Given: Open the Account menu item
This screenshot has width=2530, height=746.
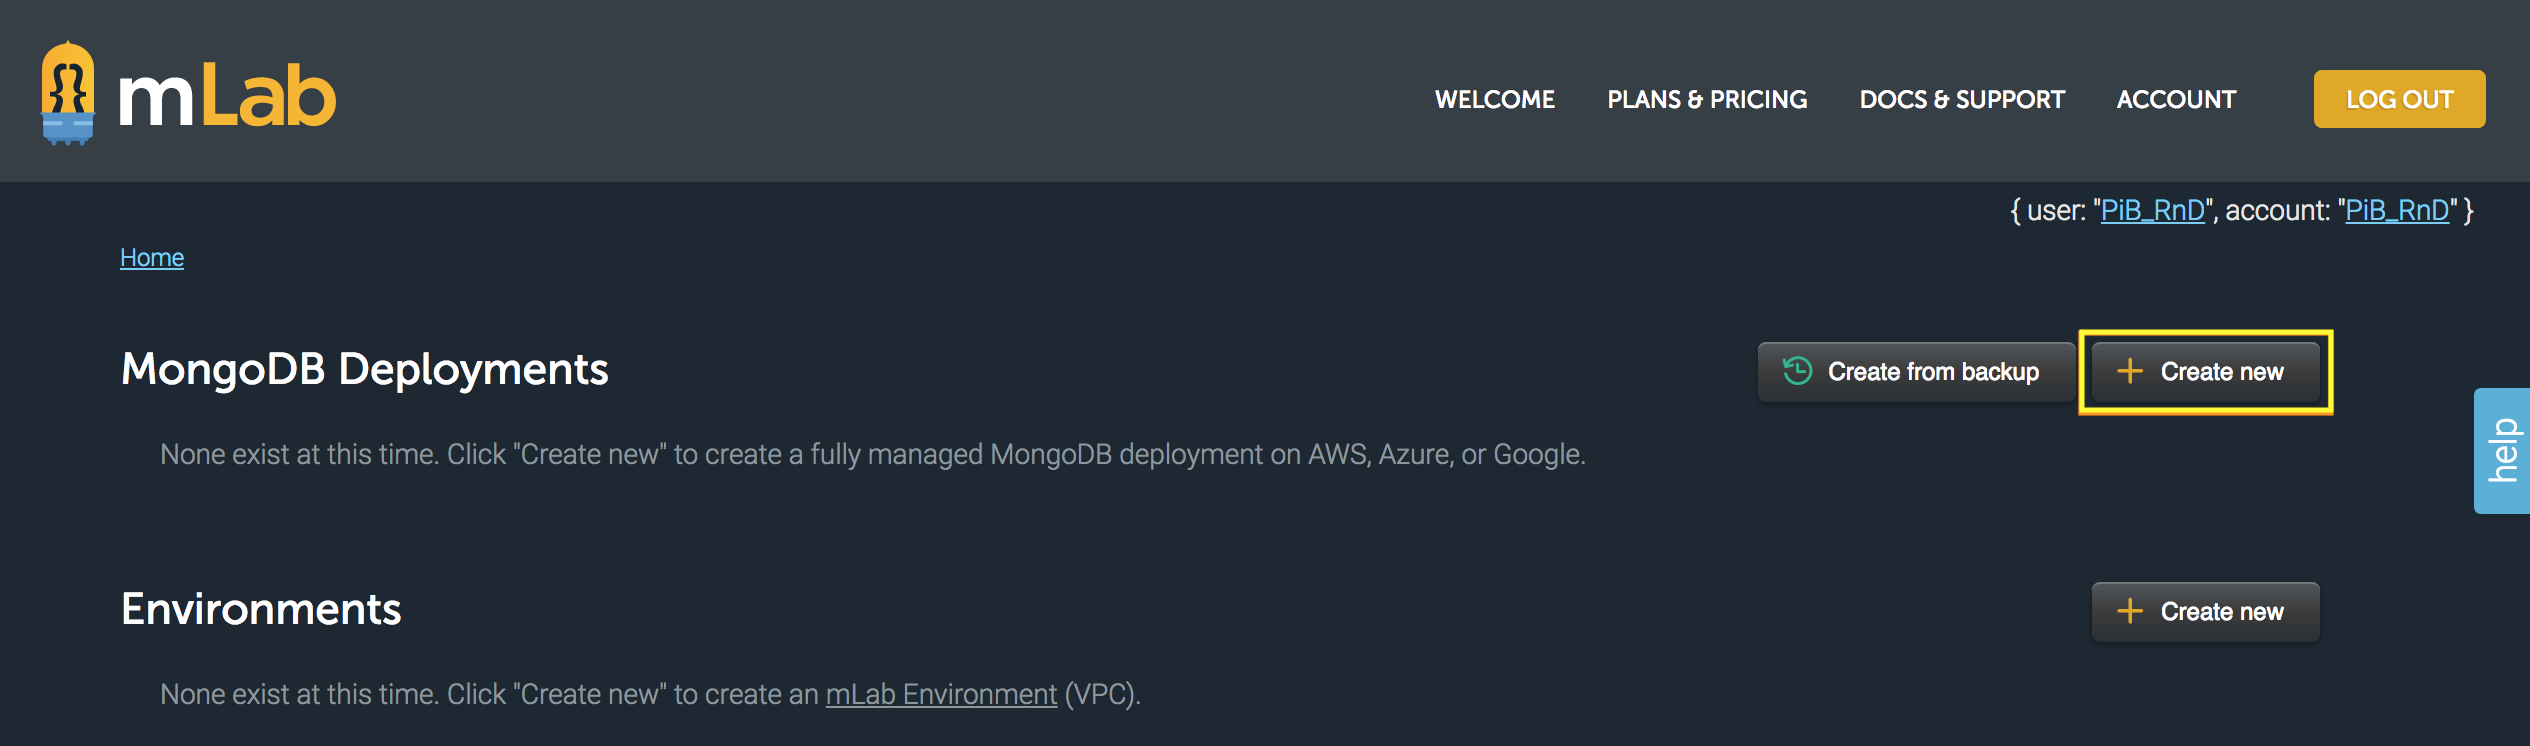Looking at the screenshot, I should pos(2176,100).
